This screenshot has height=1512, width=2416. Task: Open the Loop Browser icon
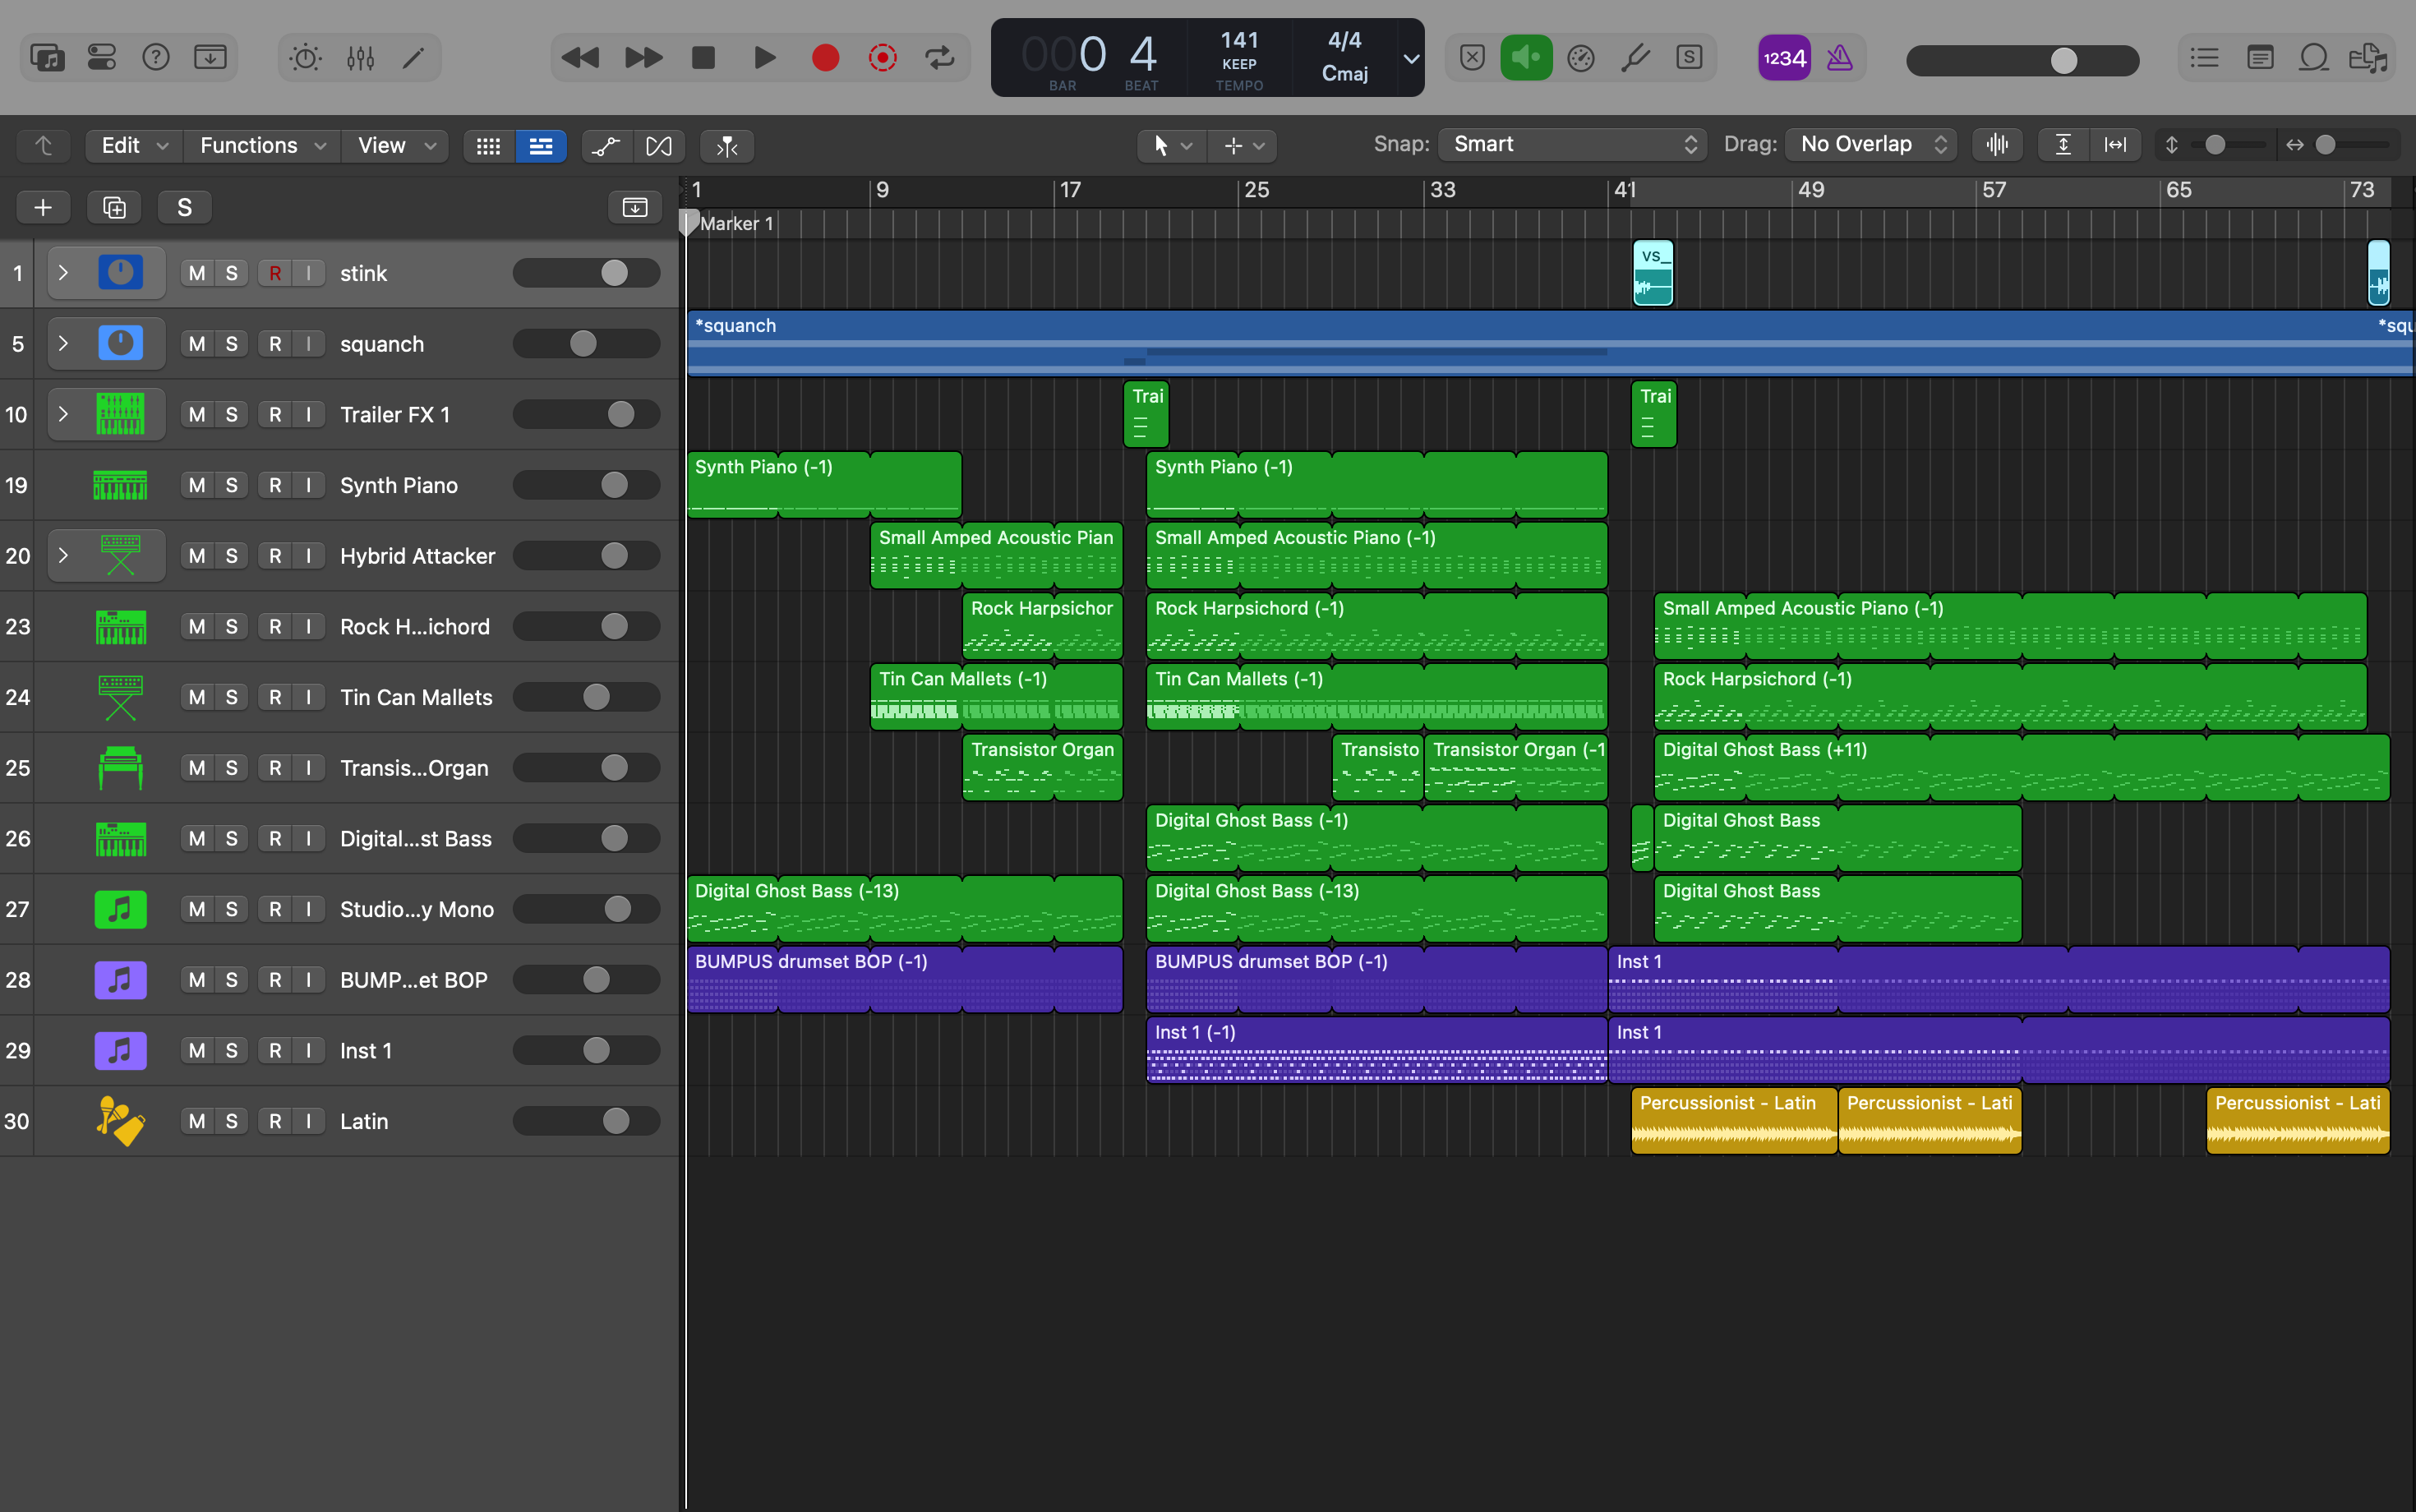2313,58
